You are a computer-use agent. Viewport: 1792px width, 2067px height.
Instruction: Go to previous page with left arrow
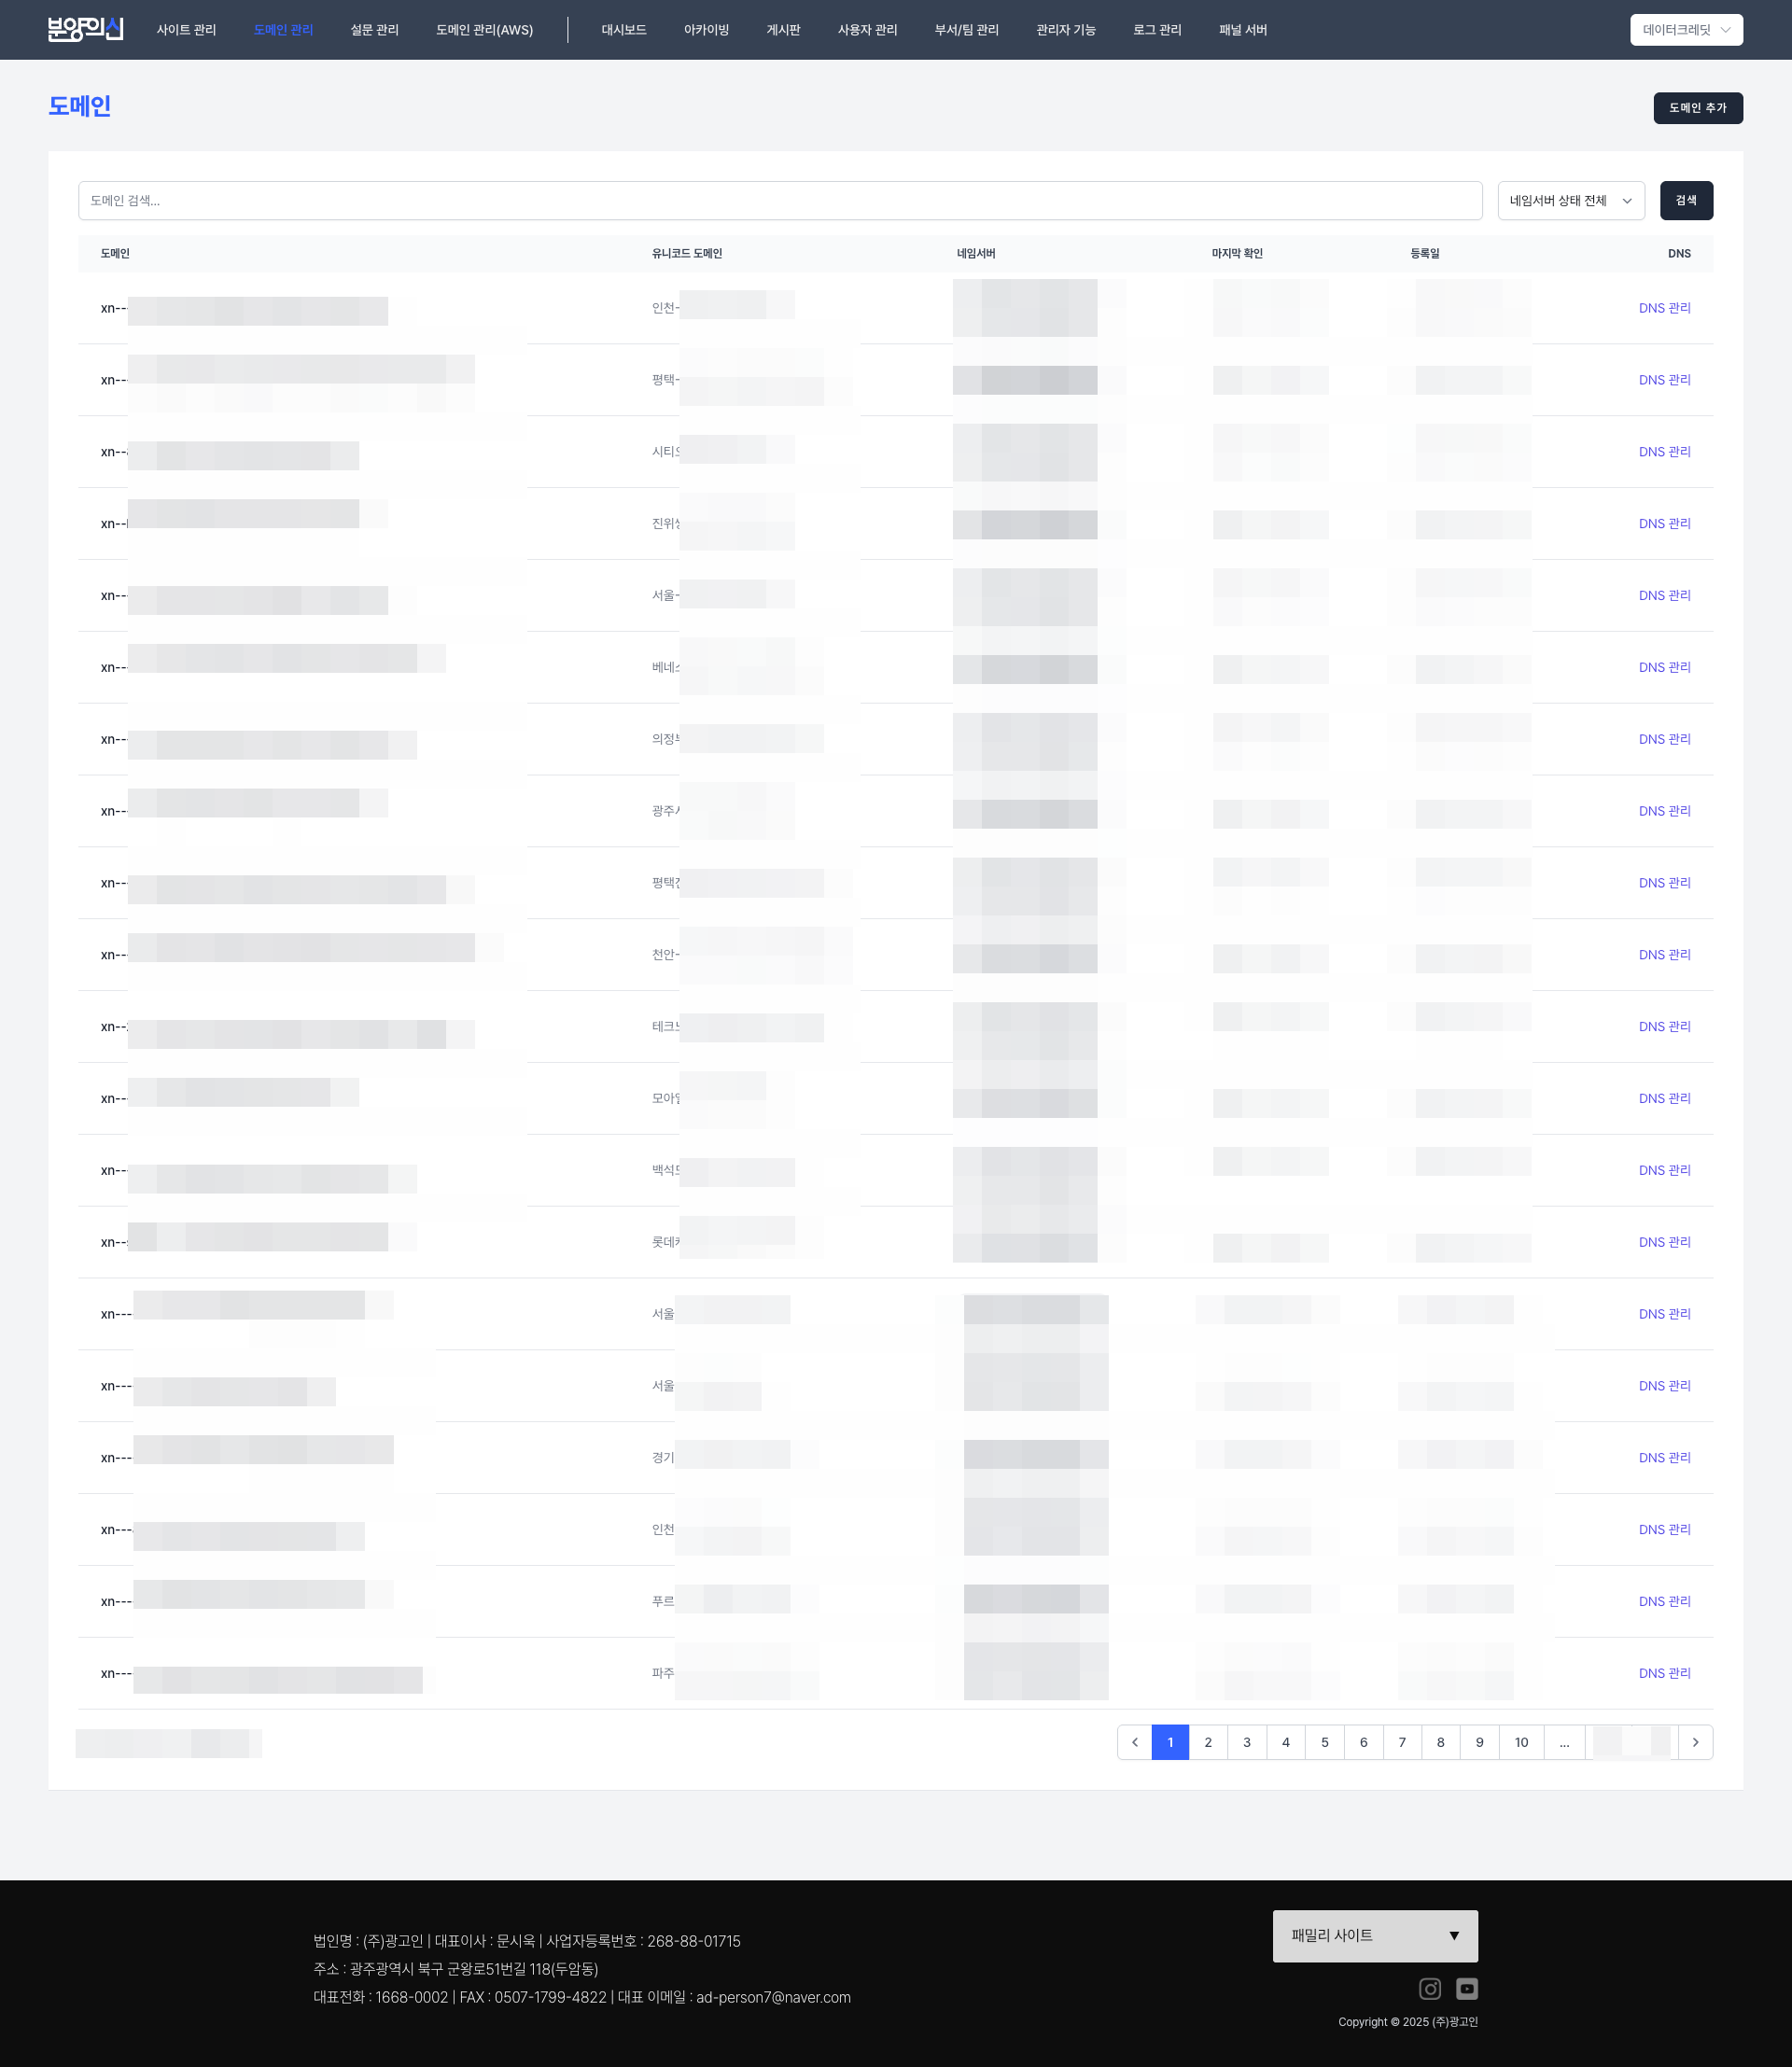click(x=1134, y=1742)
